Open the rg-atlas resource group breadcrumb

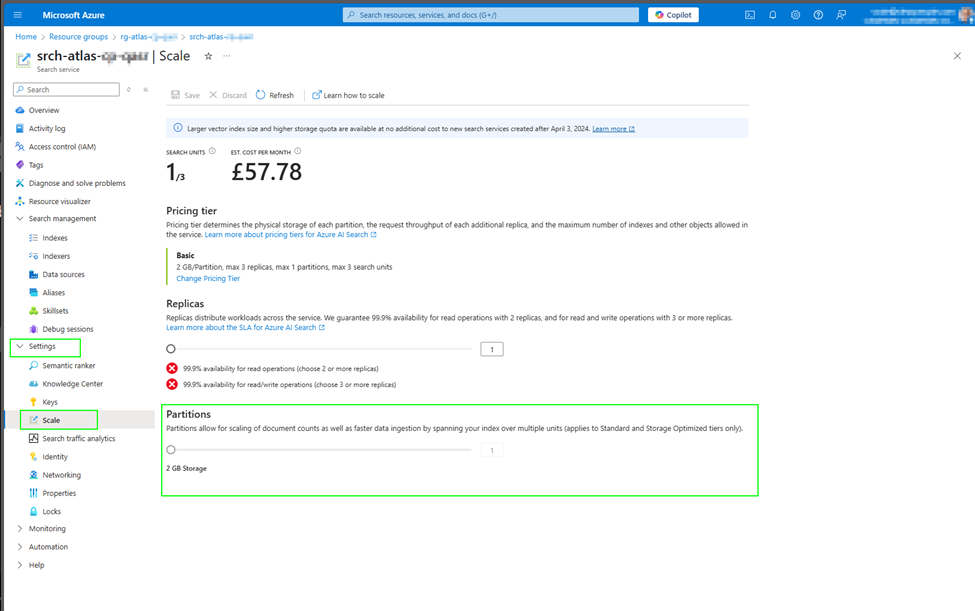pyautogui.click(x=149, y=37)
